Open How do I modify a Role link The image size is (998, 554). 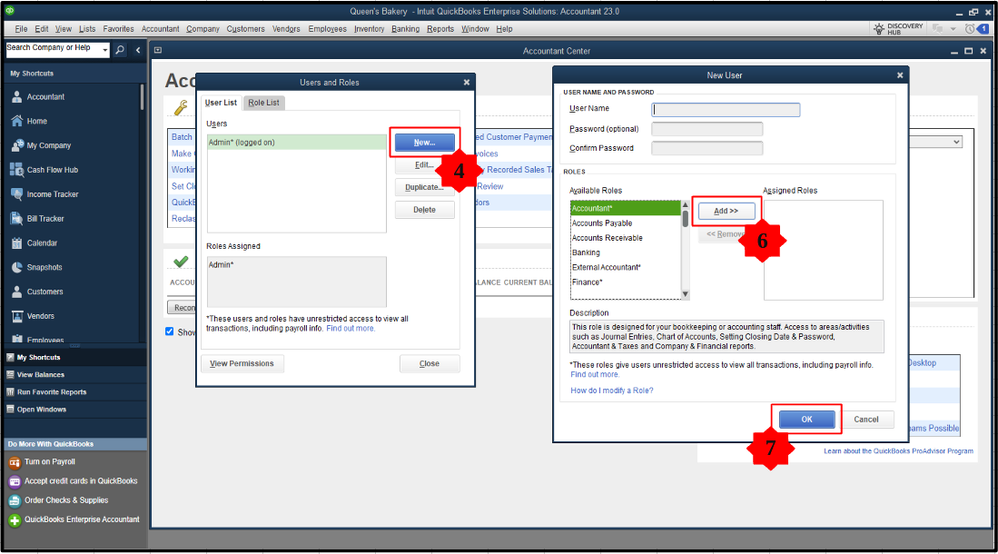[x=612, y=390]
